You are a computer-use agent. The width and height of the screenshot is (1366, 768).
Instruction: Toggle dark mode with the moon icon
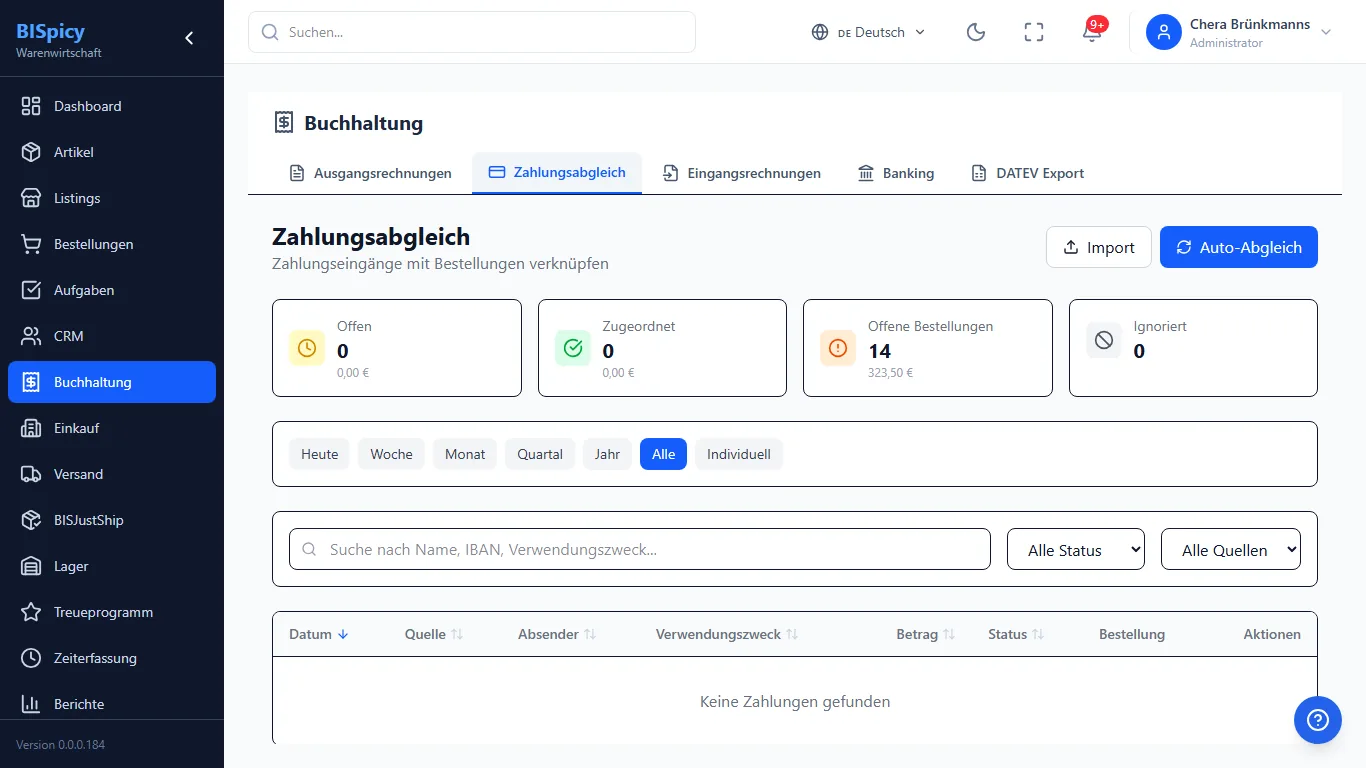976,32
